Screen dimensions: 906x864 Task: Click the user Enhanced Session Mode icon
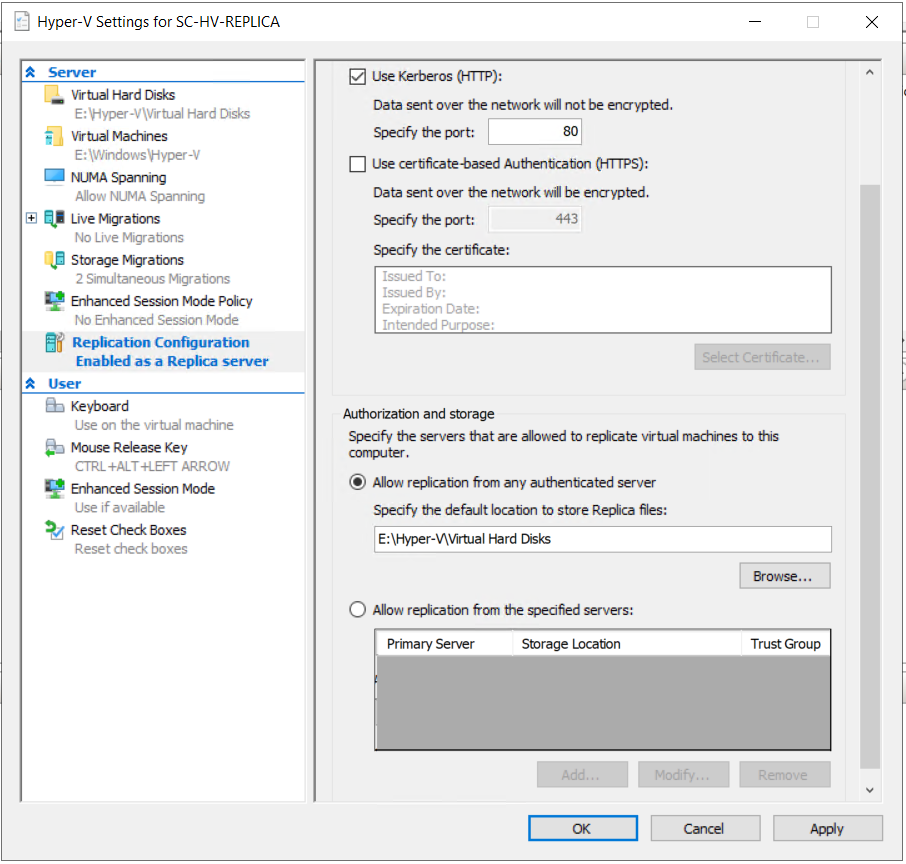tap(54, 489)
